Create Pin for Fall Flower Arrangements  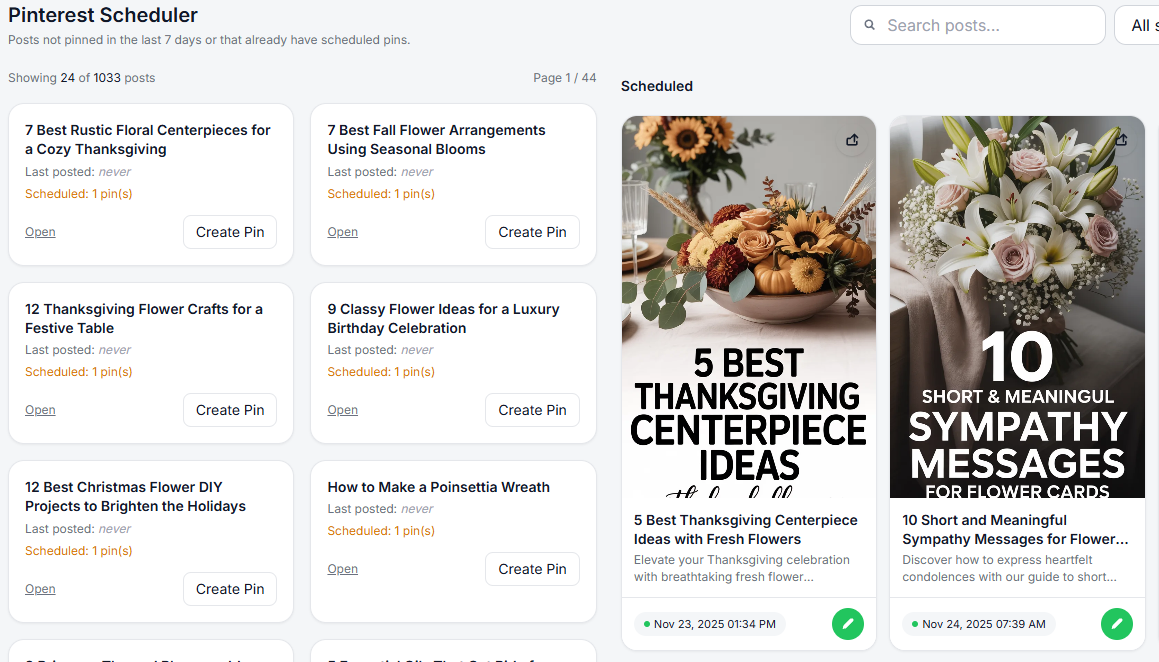(532, 231)
